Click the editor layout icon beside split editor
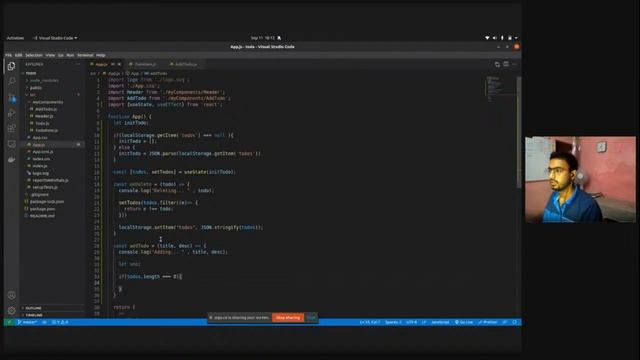The image size is (640, 360). [506, 64]
